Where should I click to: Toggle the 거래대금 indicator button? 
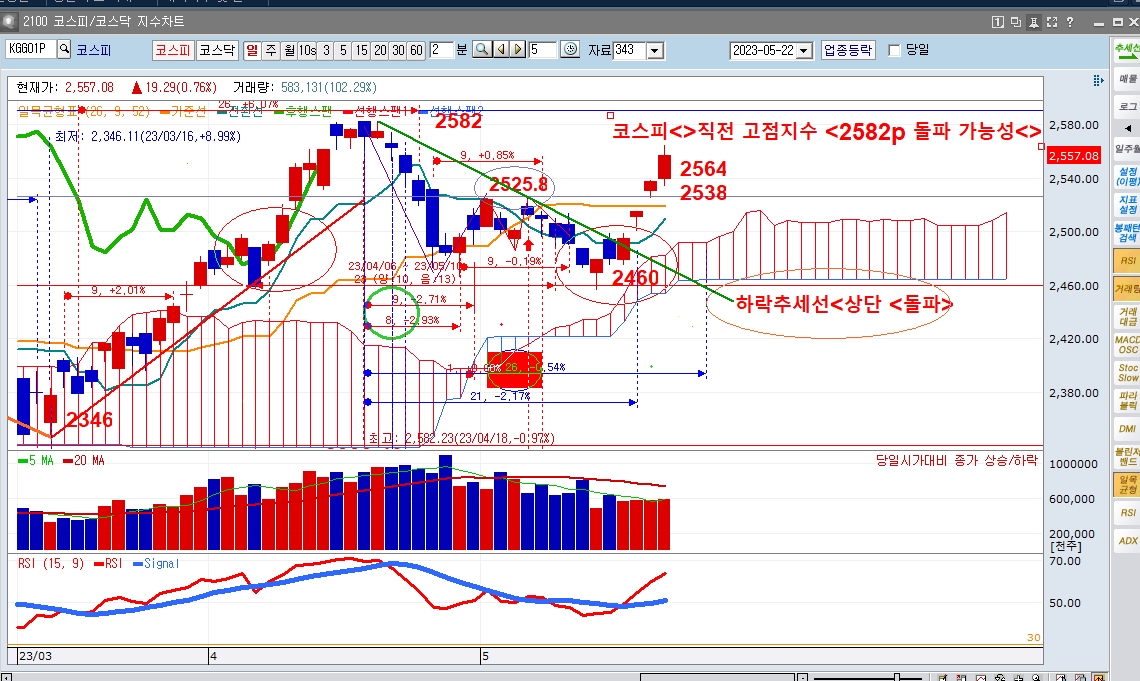pos(1127,317)
